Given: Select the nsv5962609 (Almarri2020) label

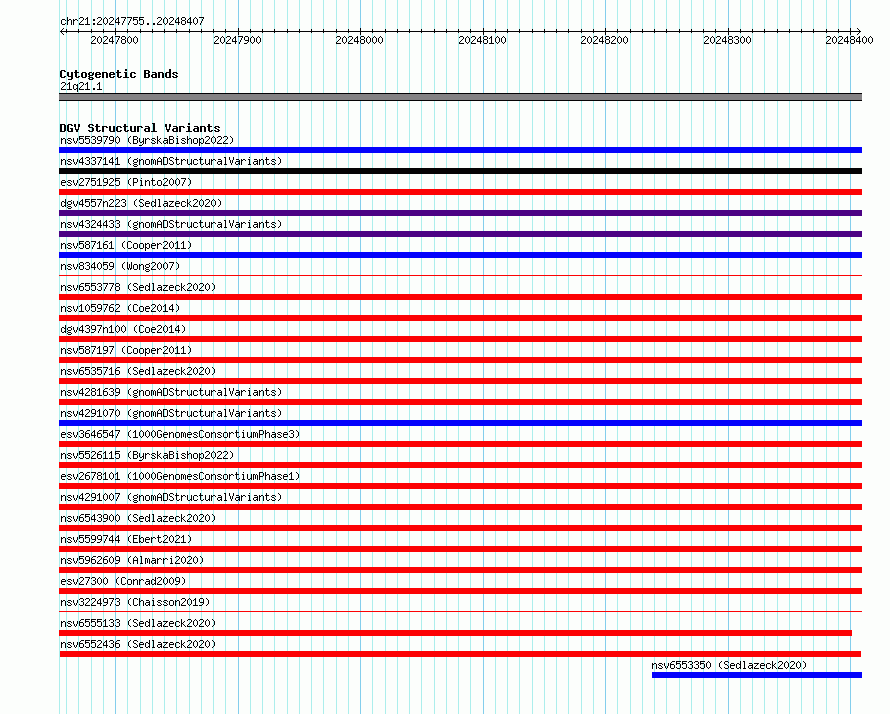Looking at the screenshot, I should (132, 560).
